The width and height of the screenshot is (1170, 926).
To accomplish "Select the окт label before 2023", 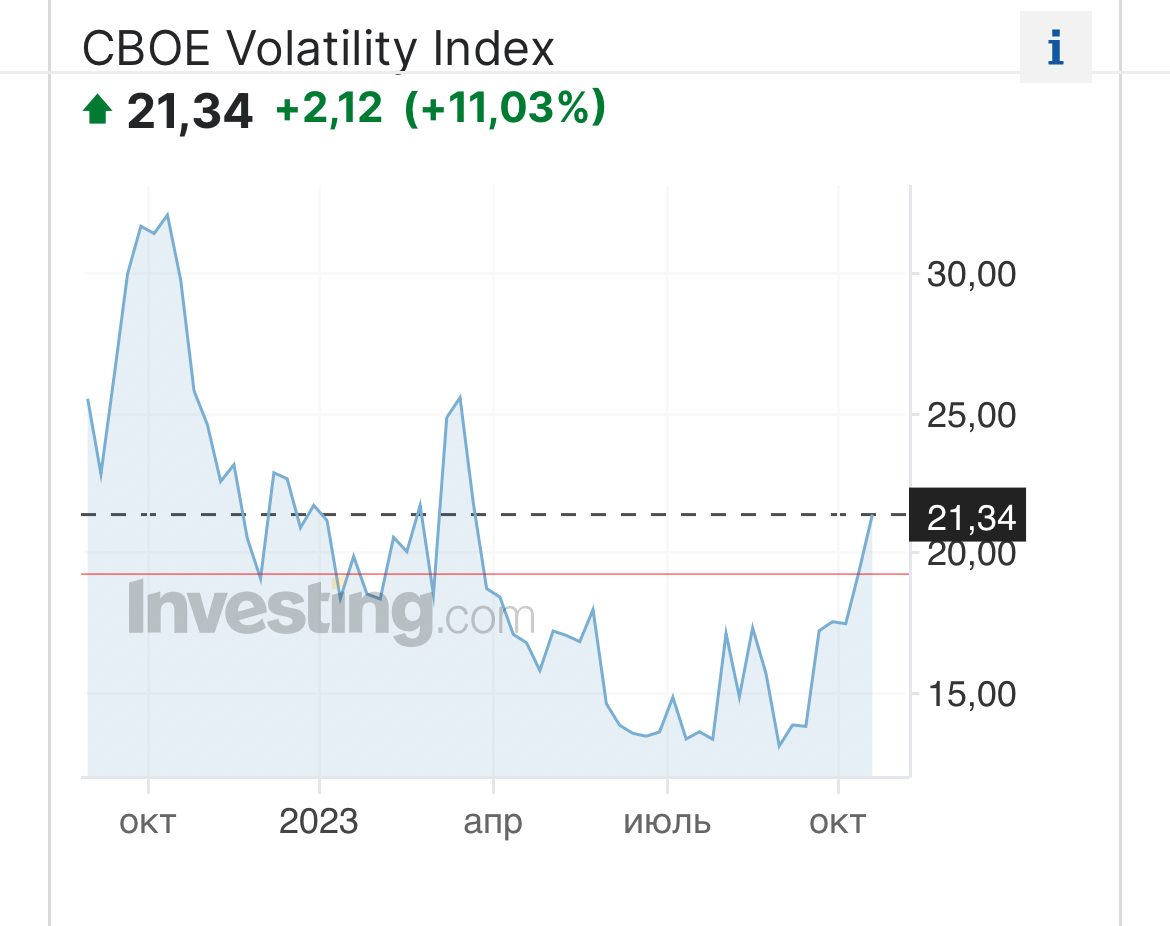I will coord(148,823).
